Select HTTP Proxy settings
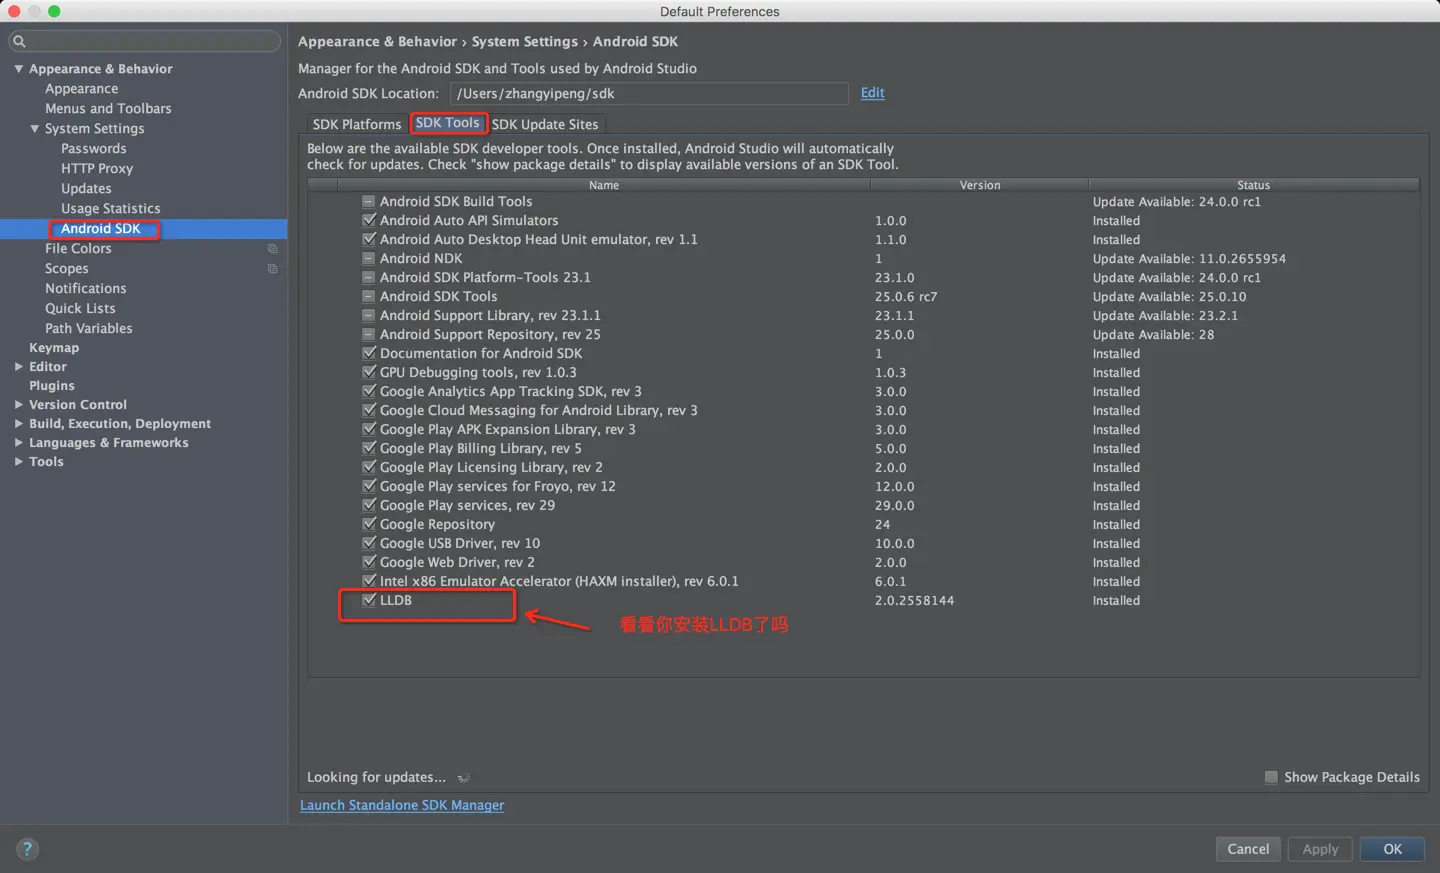The width and height of the screenshot is (1440, 873). pyautogui.click(x=97, y=169)
